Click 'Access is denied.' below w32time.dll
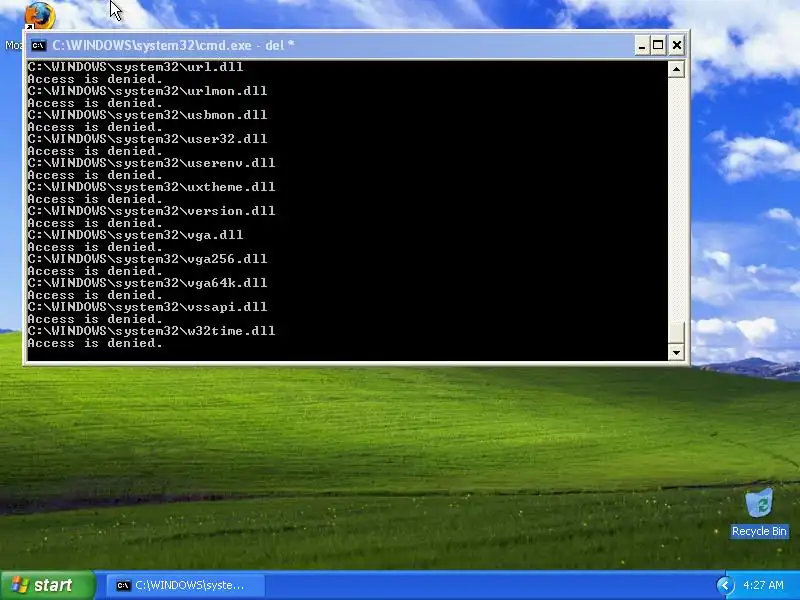Viewport: 800px width, 600px height. [95, 343]
